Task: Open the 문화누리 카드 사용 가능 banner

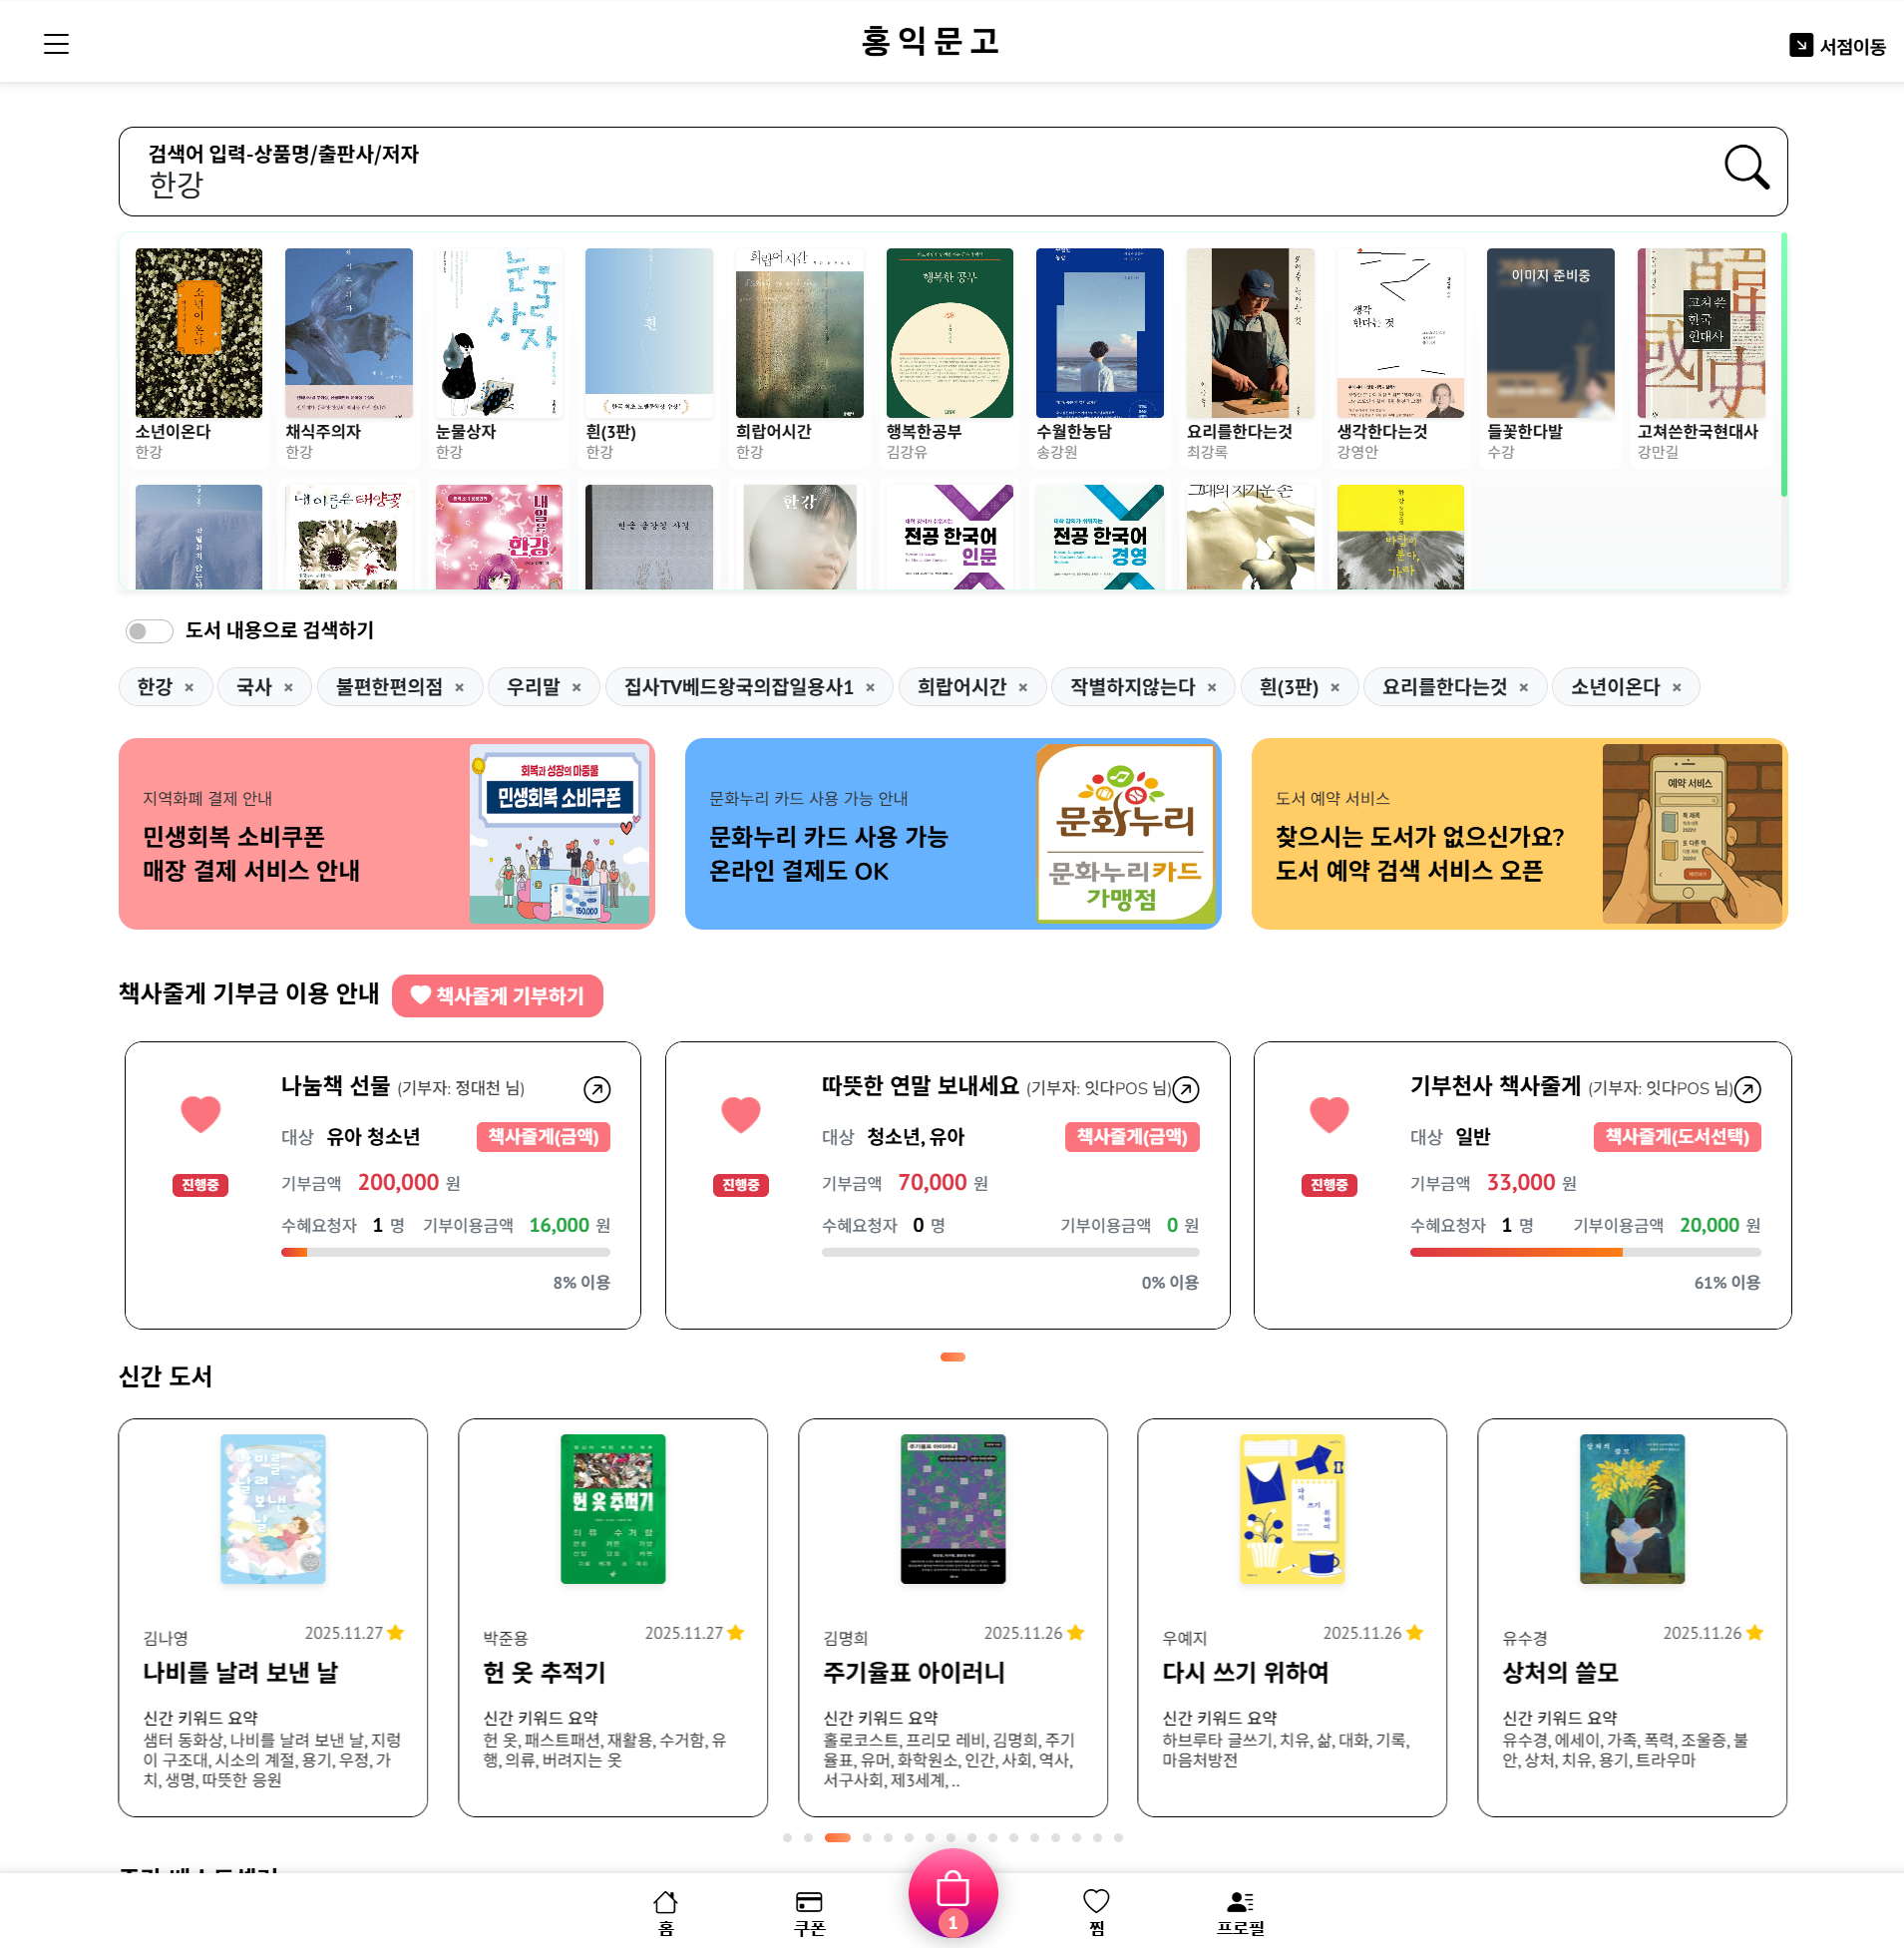Action: pyautogui.click(x=952, y=834)
